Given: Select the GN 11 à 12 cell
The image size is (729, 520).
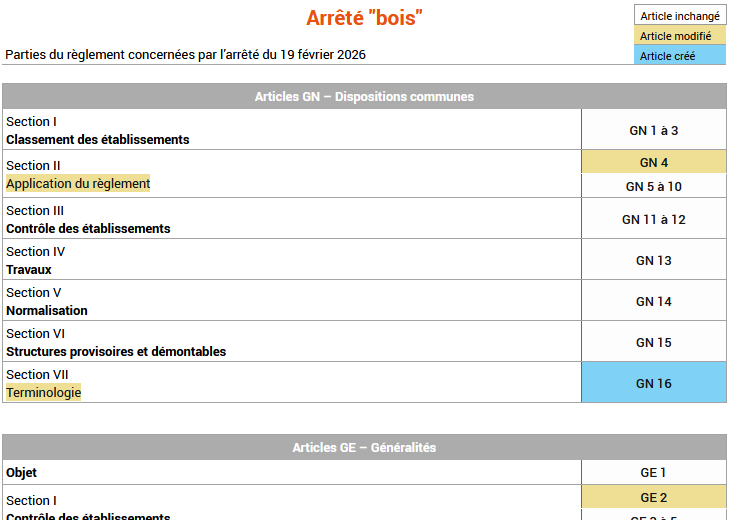Looking at the screenshot, I should coord(653,219).
